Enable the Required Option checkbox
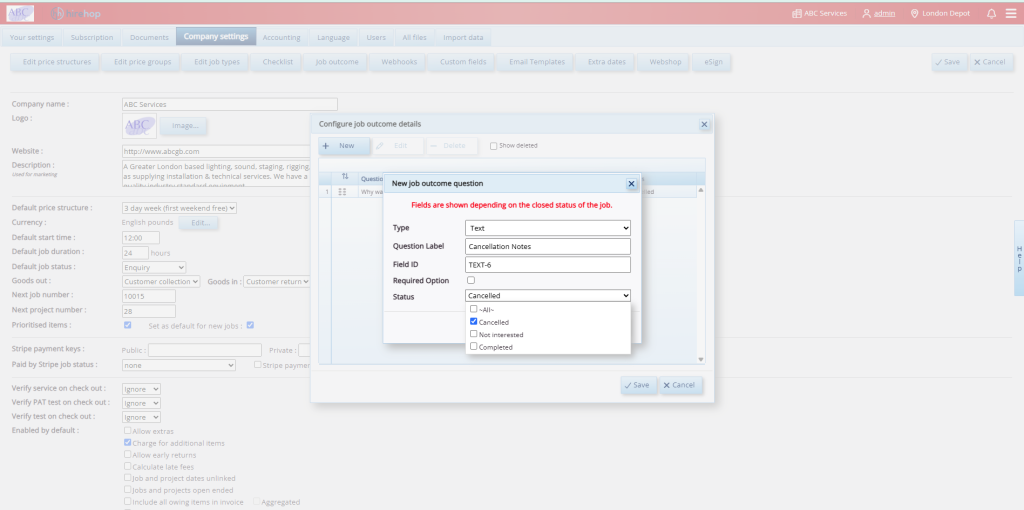 pos(470,280)
